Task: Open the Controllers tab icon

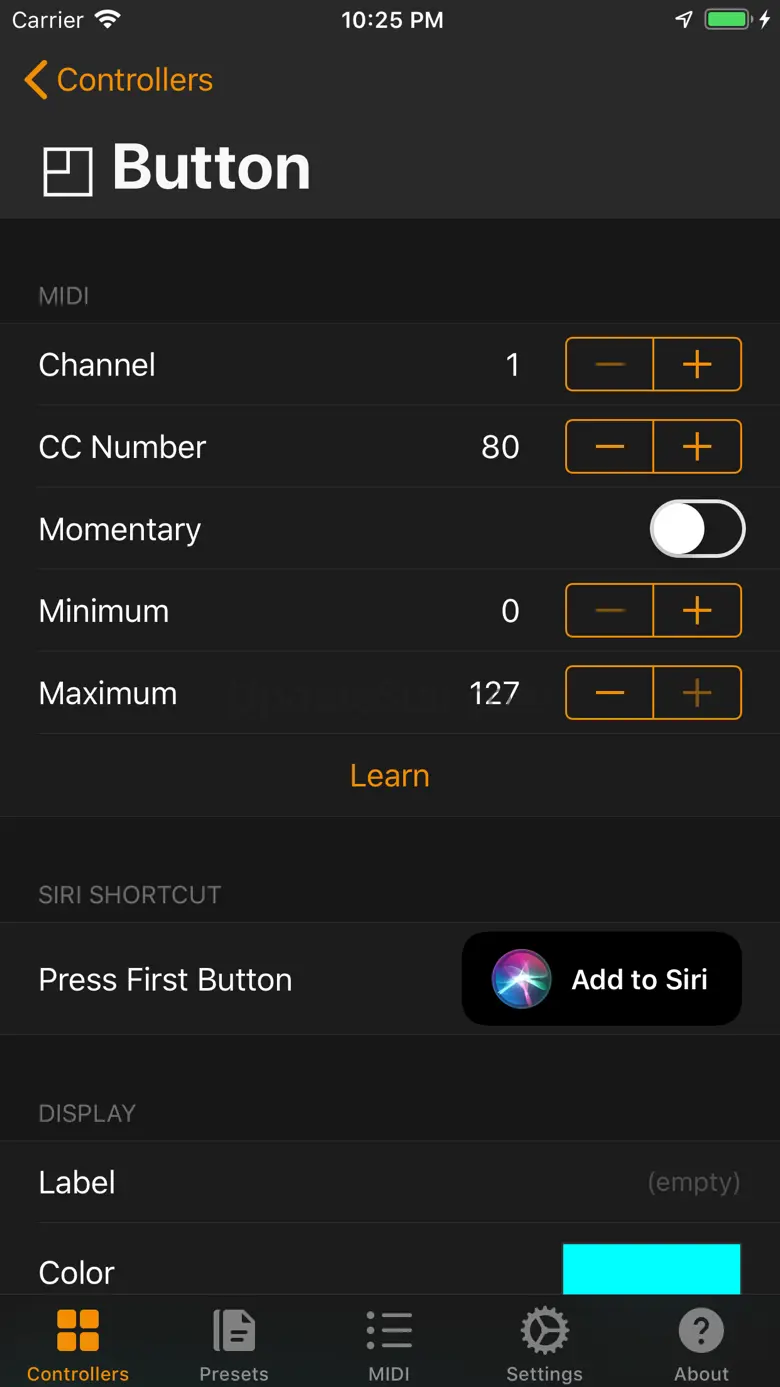Action: click(x=78, y=1332)
